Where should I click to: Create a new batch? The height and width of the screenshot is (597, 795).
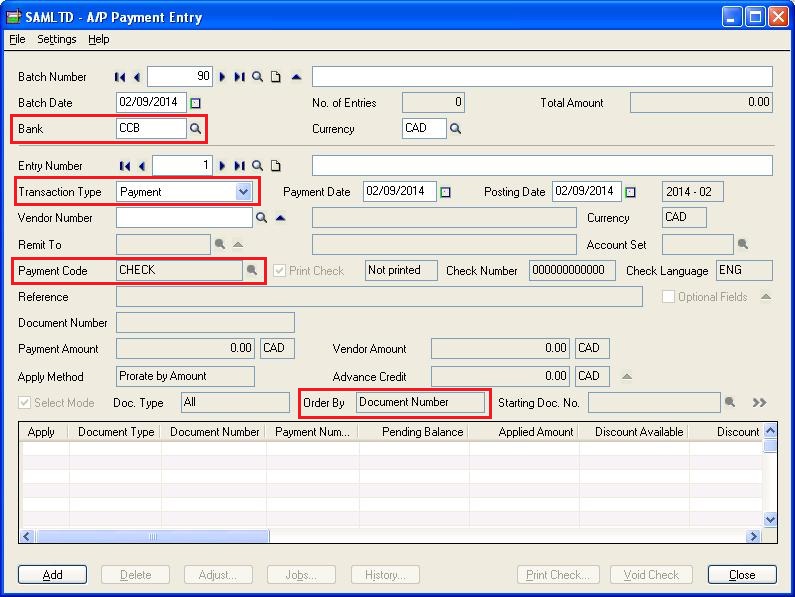[275, 77]
